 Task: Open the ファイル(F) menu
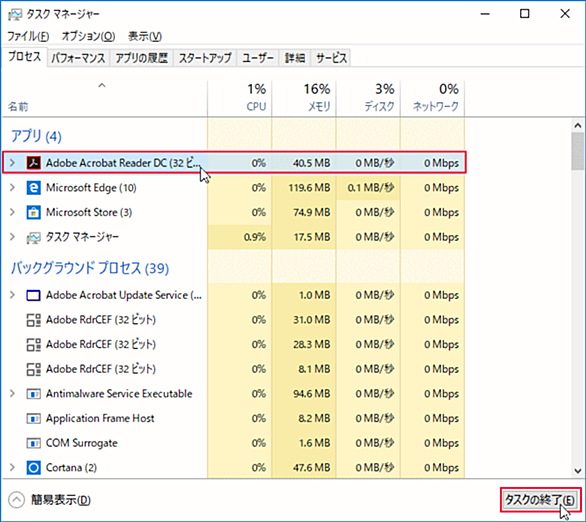pyautogui.click(x=28, y=36)
